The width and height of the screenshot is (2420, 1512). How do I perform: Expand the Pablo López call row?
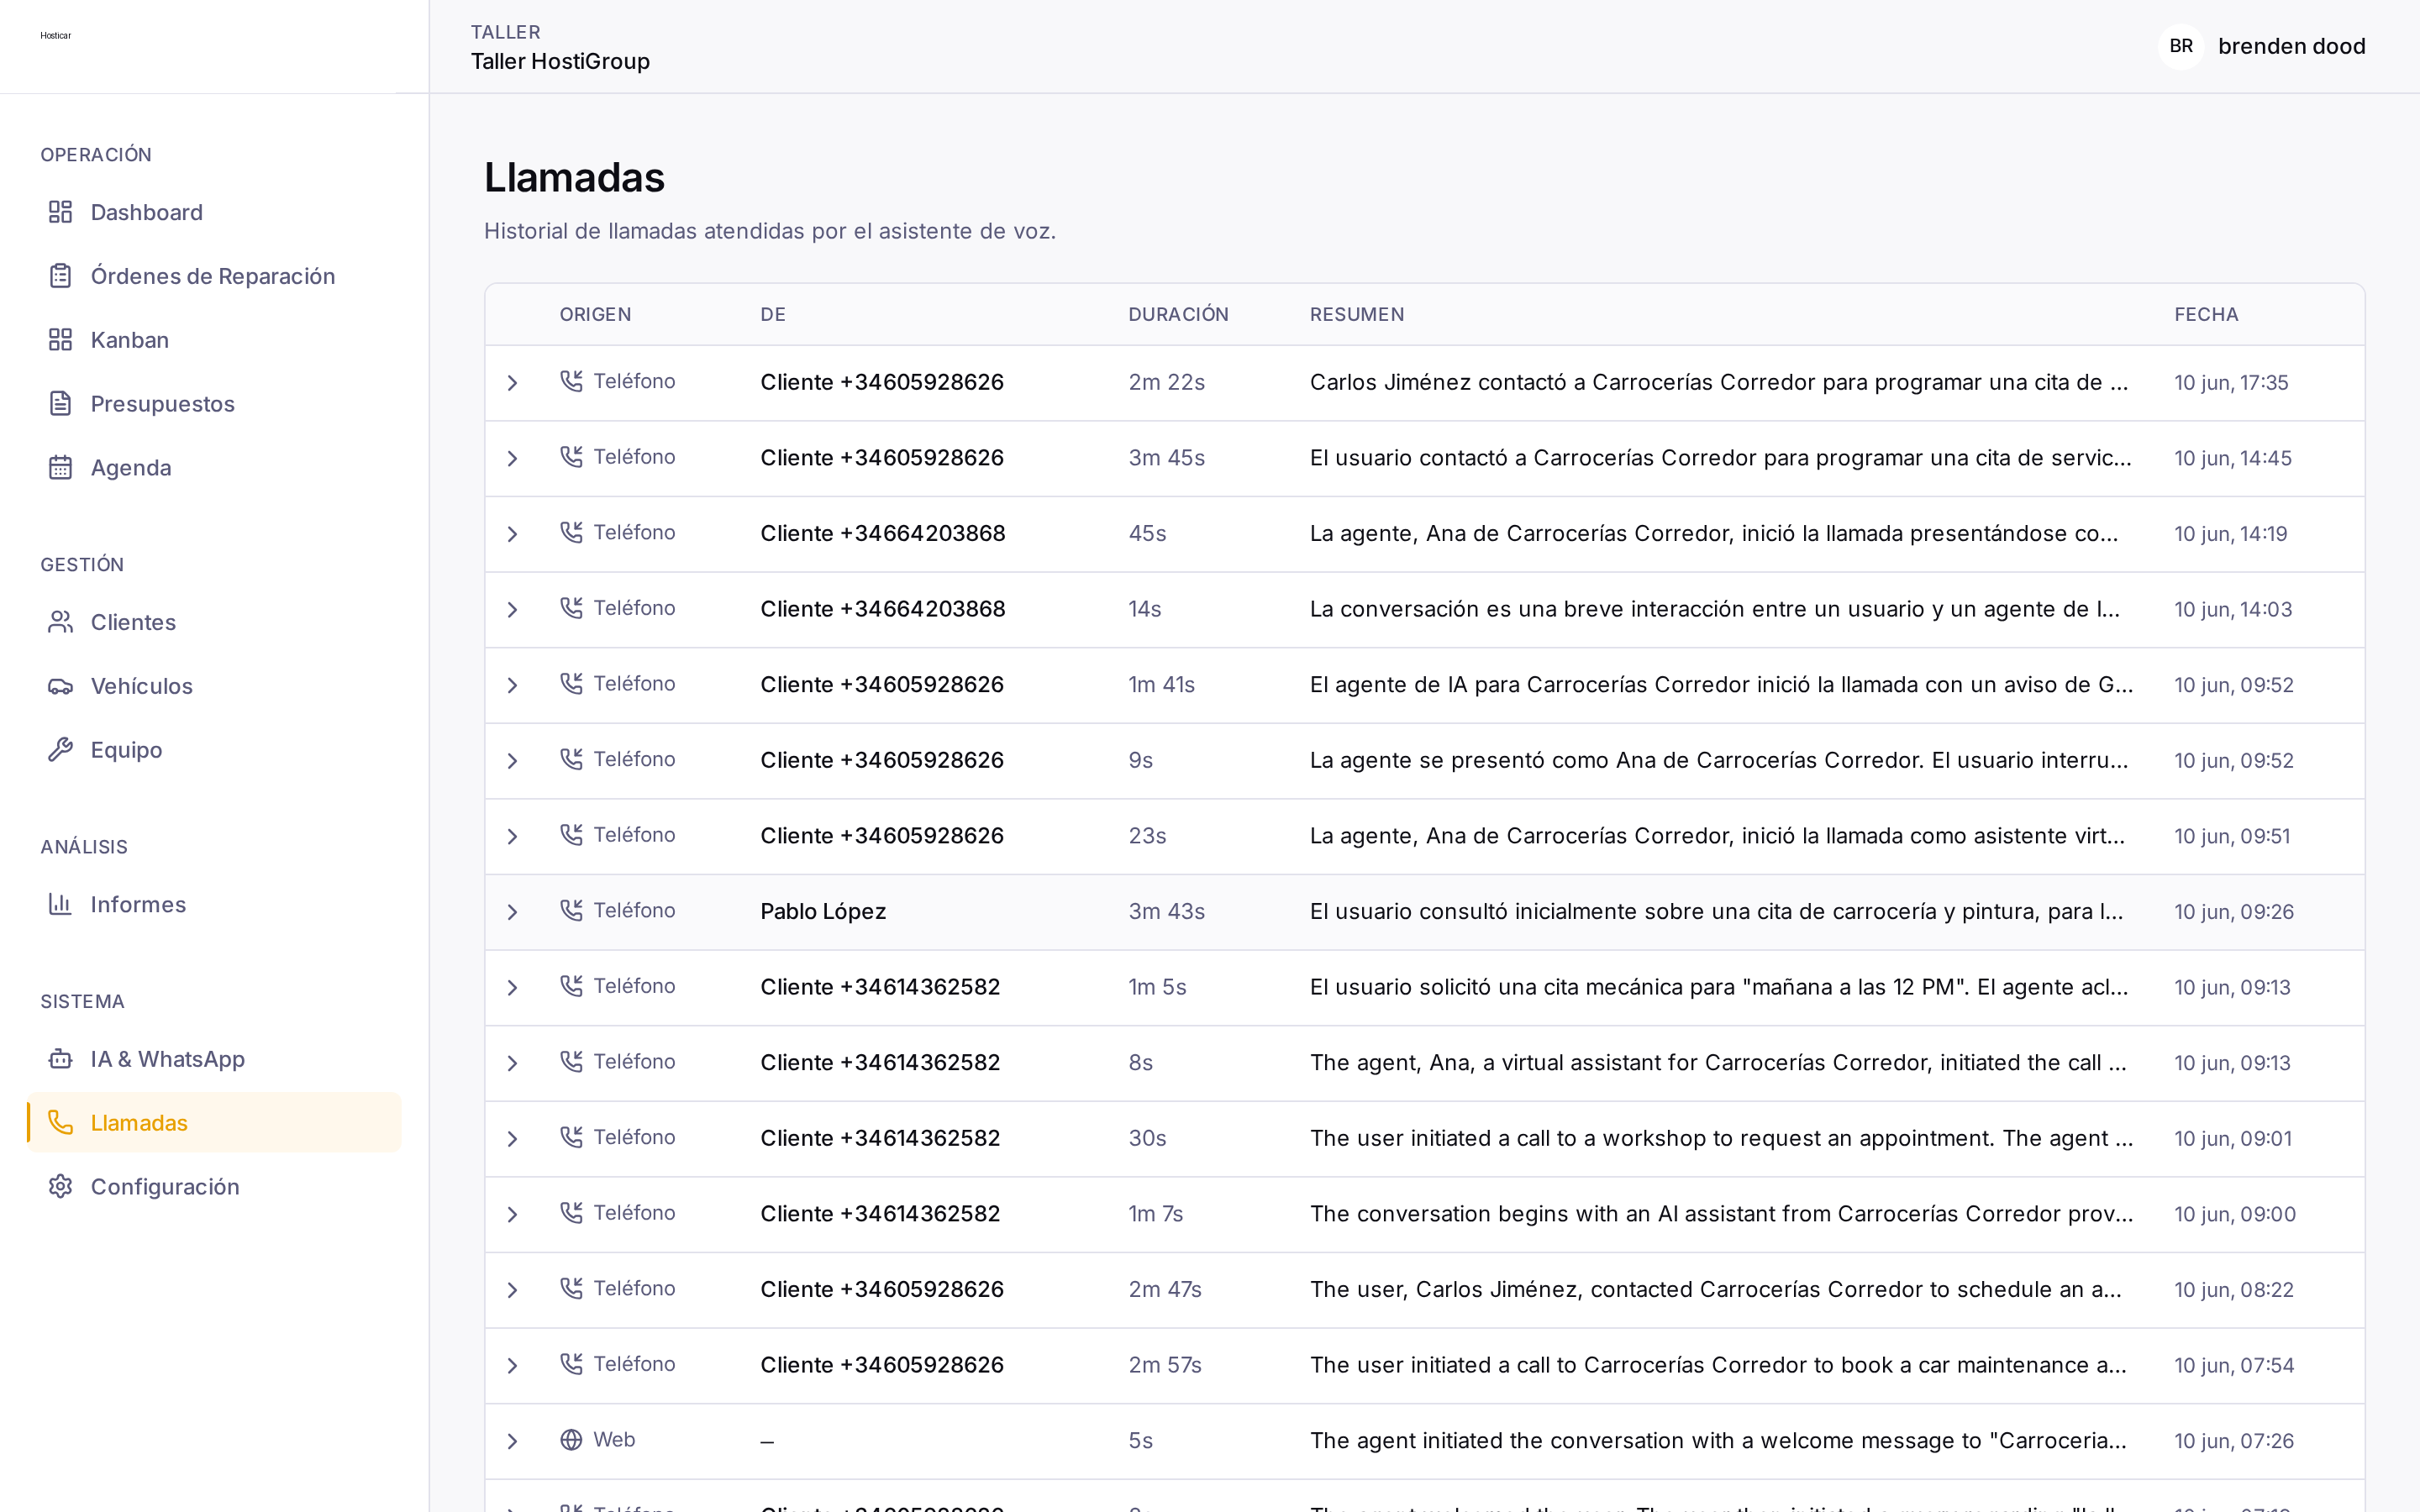coord(512,912)
